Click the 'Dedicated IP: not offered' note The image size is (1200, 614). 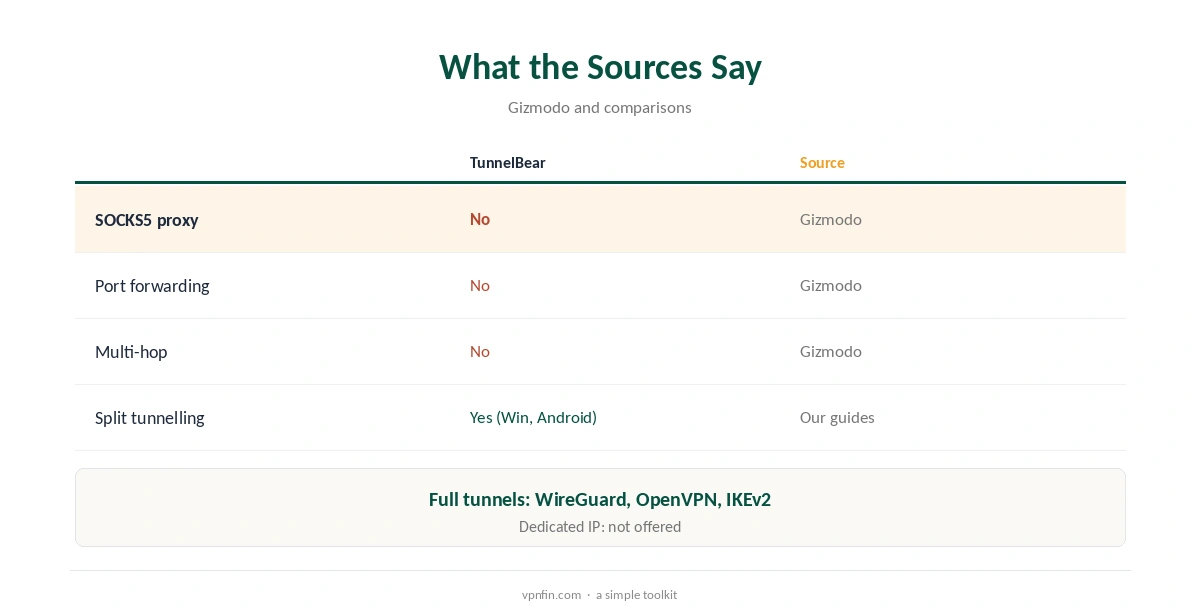[x=600, y=526]
